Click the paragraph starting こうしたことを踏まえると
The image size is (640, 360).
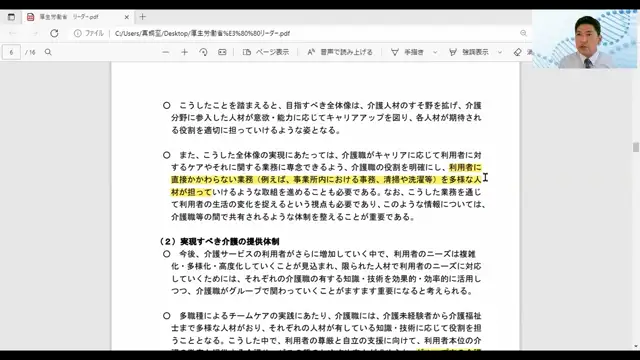click(322, 118)
